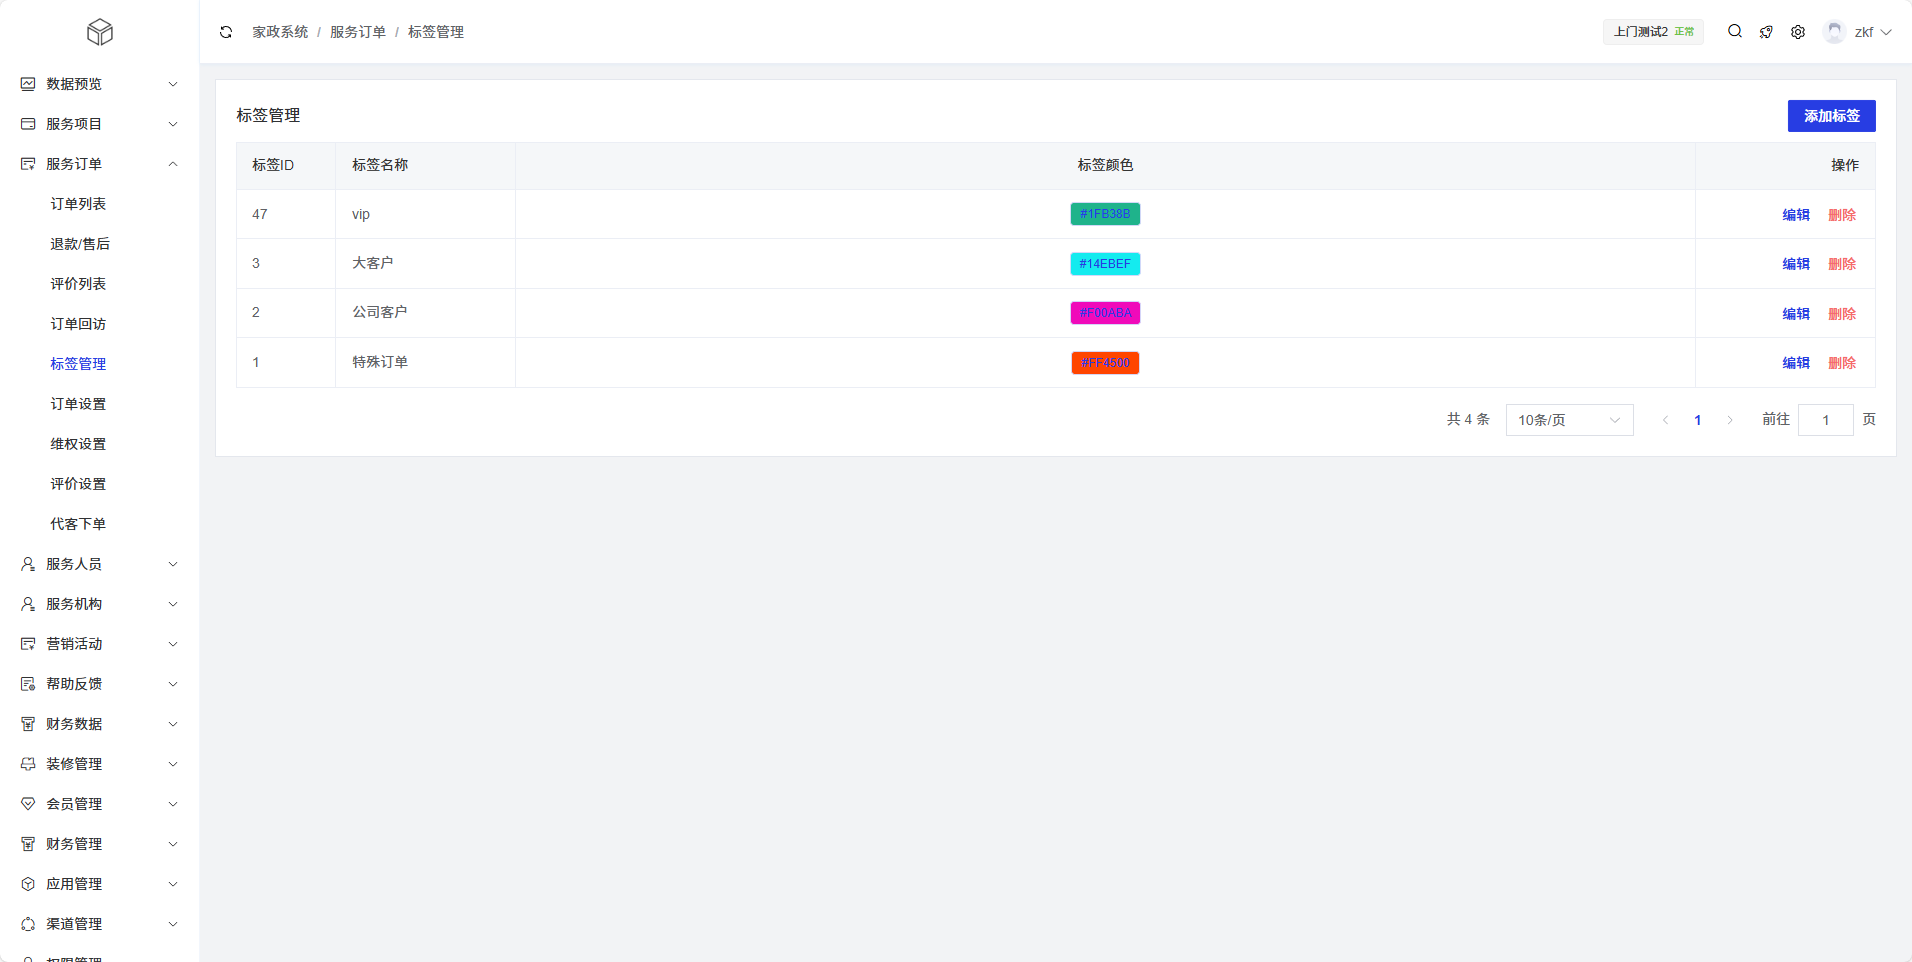
Task: Click the 渠道管理 sidebar icon
Action: (28, 924)
